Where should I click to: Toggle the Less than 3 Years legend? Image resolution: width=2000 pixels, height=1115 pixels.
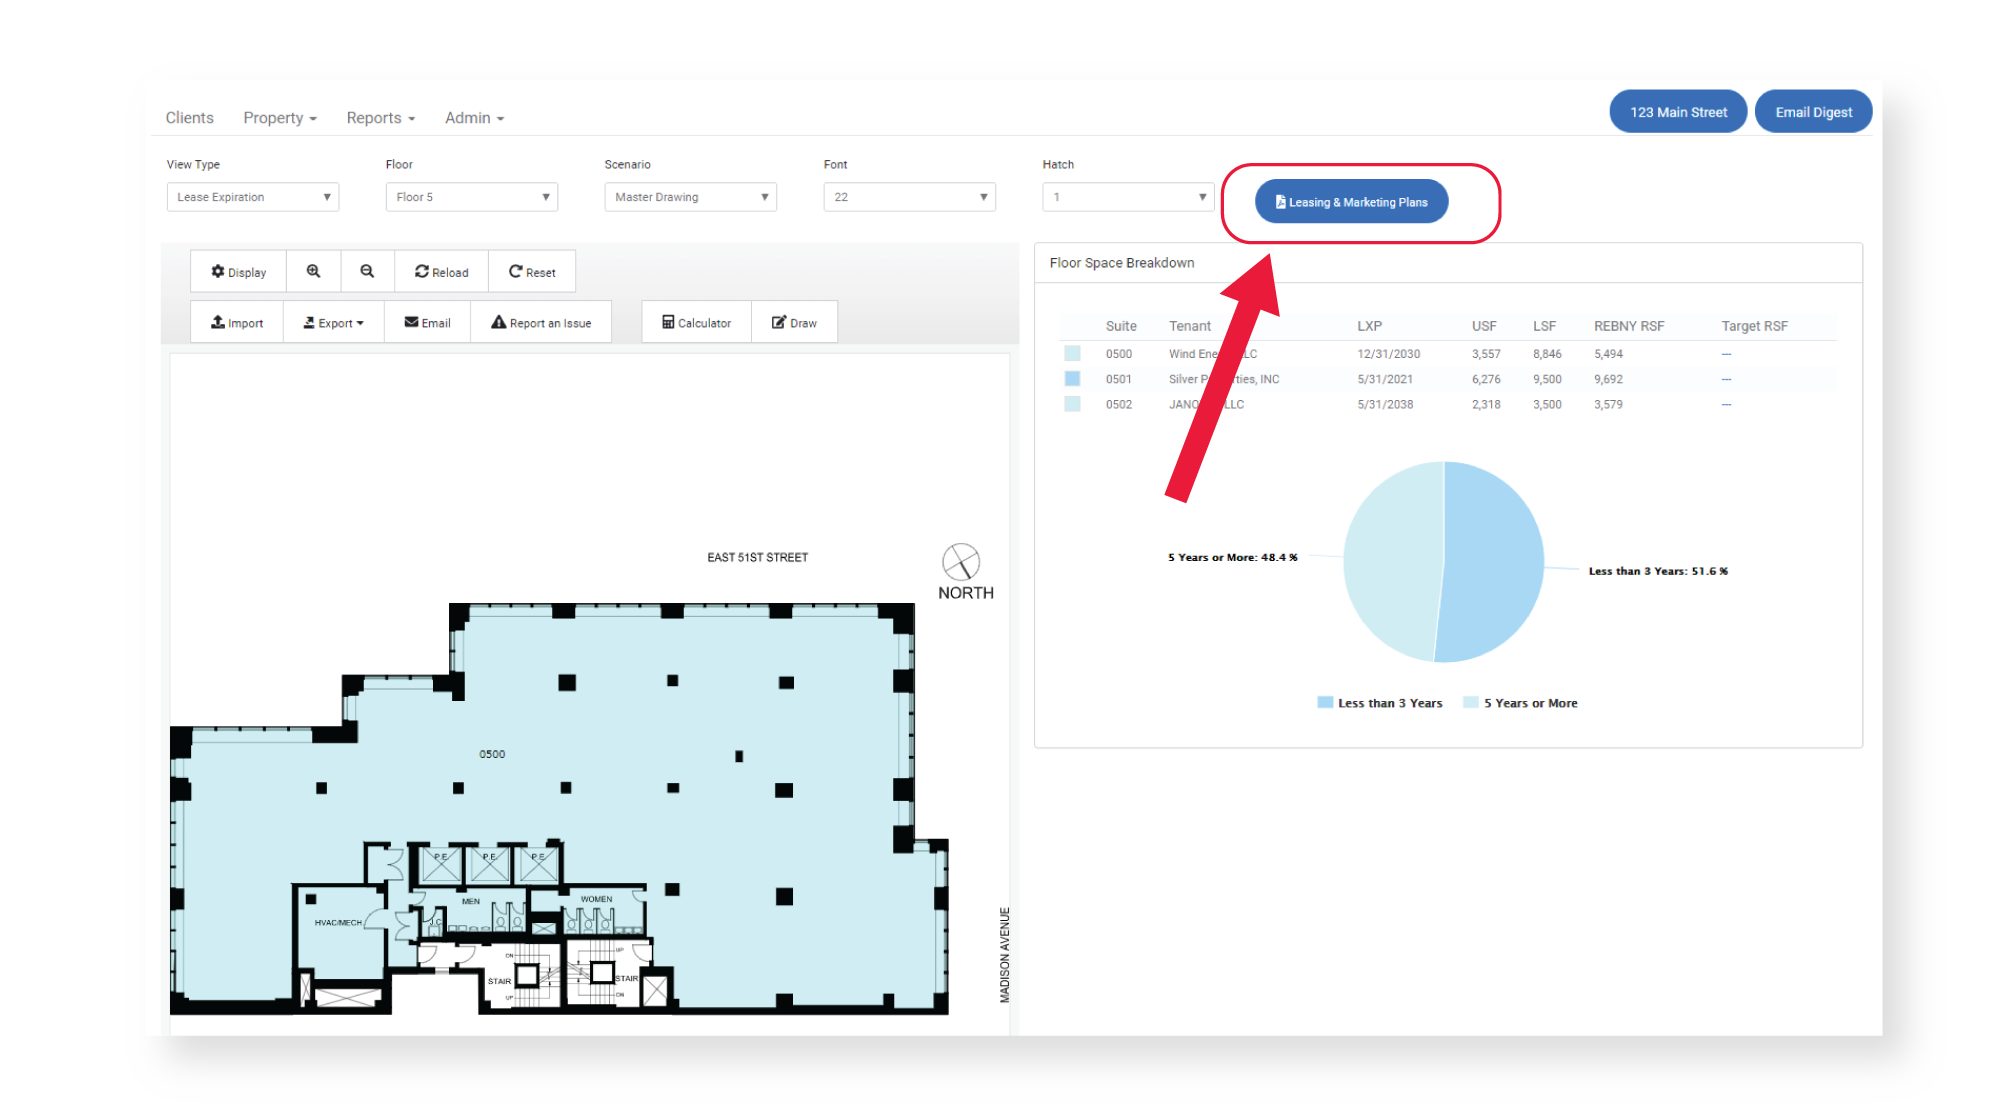click(x=1380, y=703)
